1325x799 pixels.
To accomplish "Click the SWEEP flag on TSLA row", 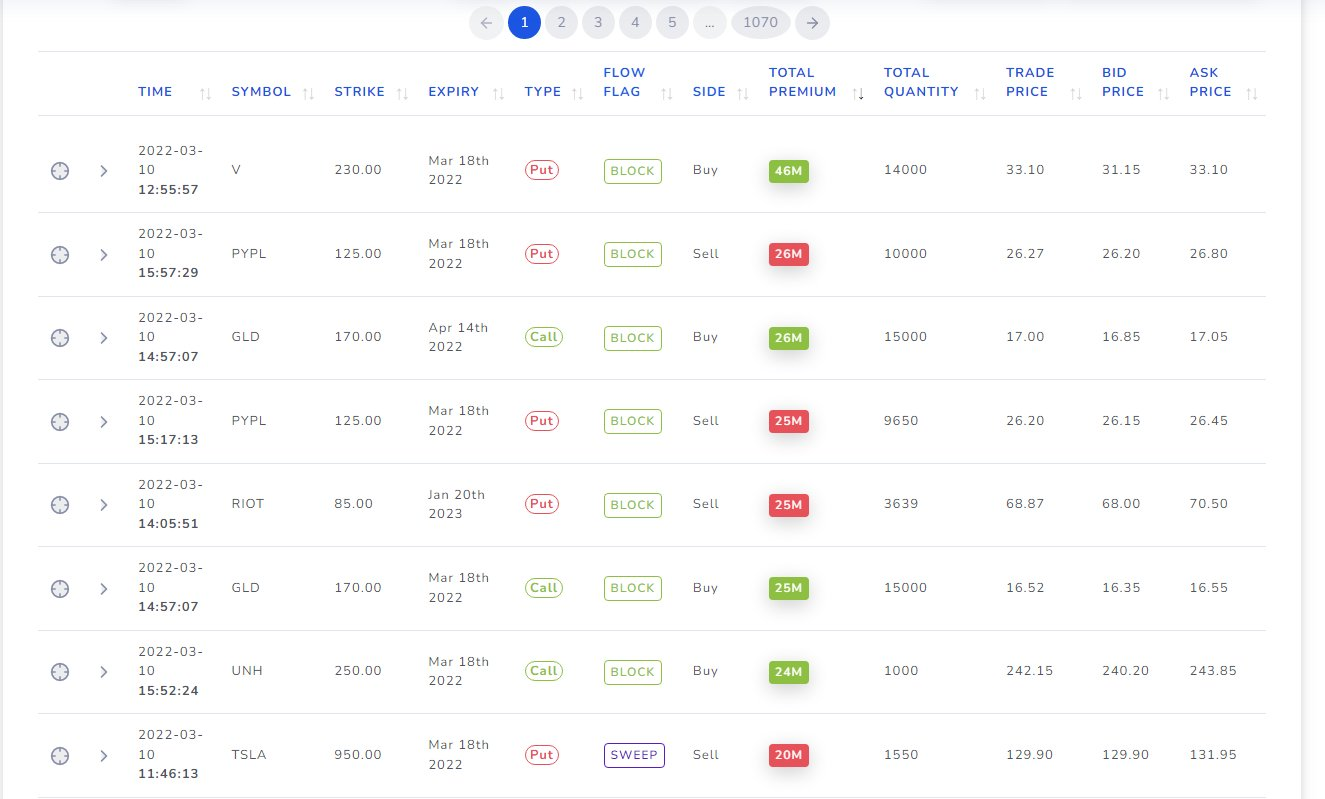I will (634, 755).
